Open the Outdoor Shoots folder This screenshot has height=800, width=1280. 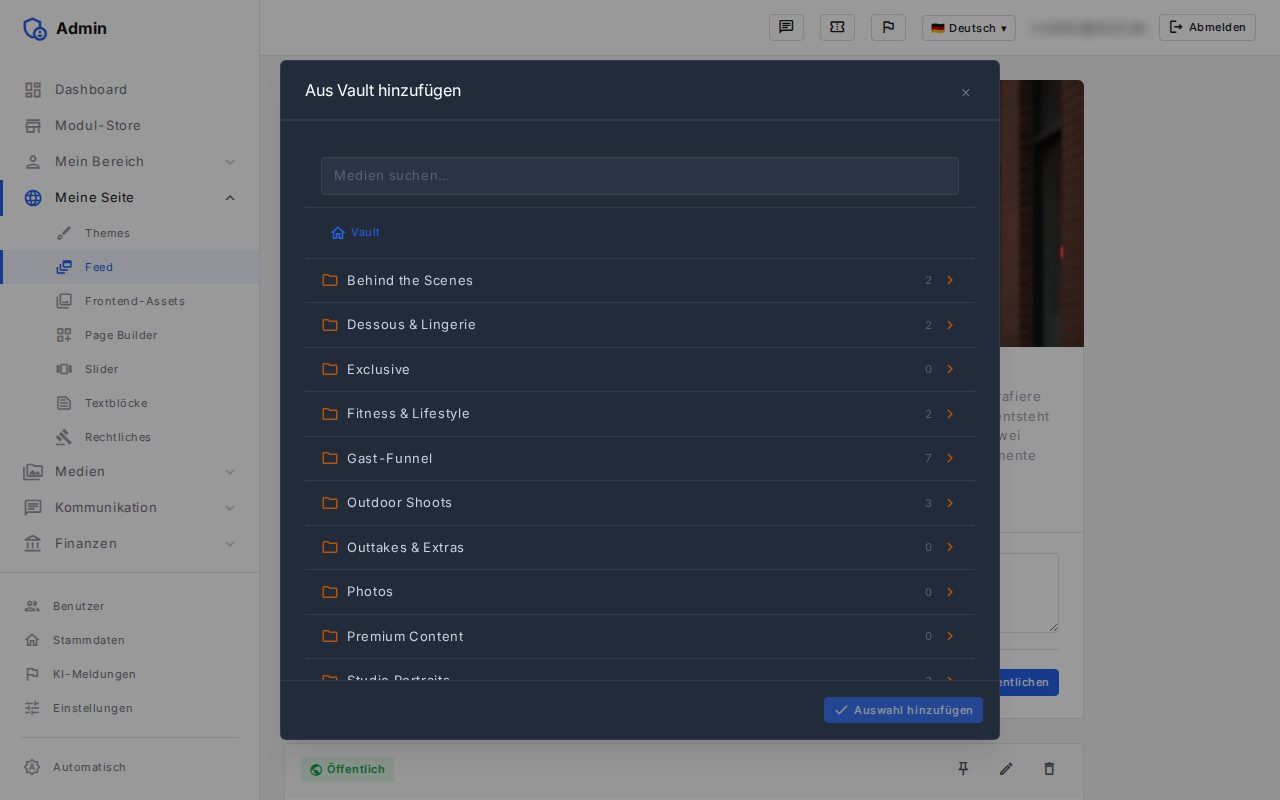[x=640, y=503]
